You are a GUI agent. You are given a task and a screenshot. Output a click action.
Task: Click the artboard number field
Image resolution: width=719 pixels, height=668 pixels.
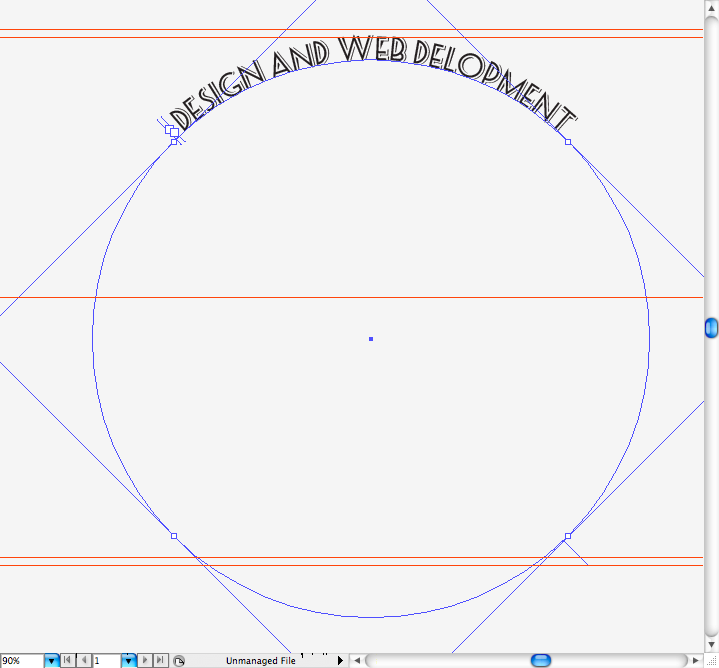click(x=107, y=661)
